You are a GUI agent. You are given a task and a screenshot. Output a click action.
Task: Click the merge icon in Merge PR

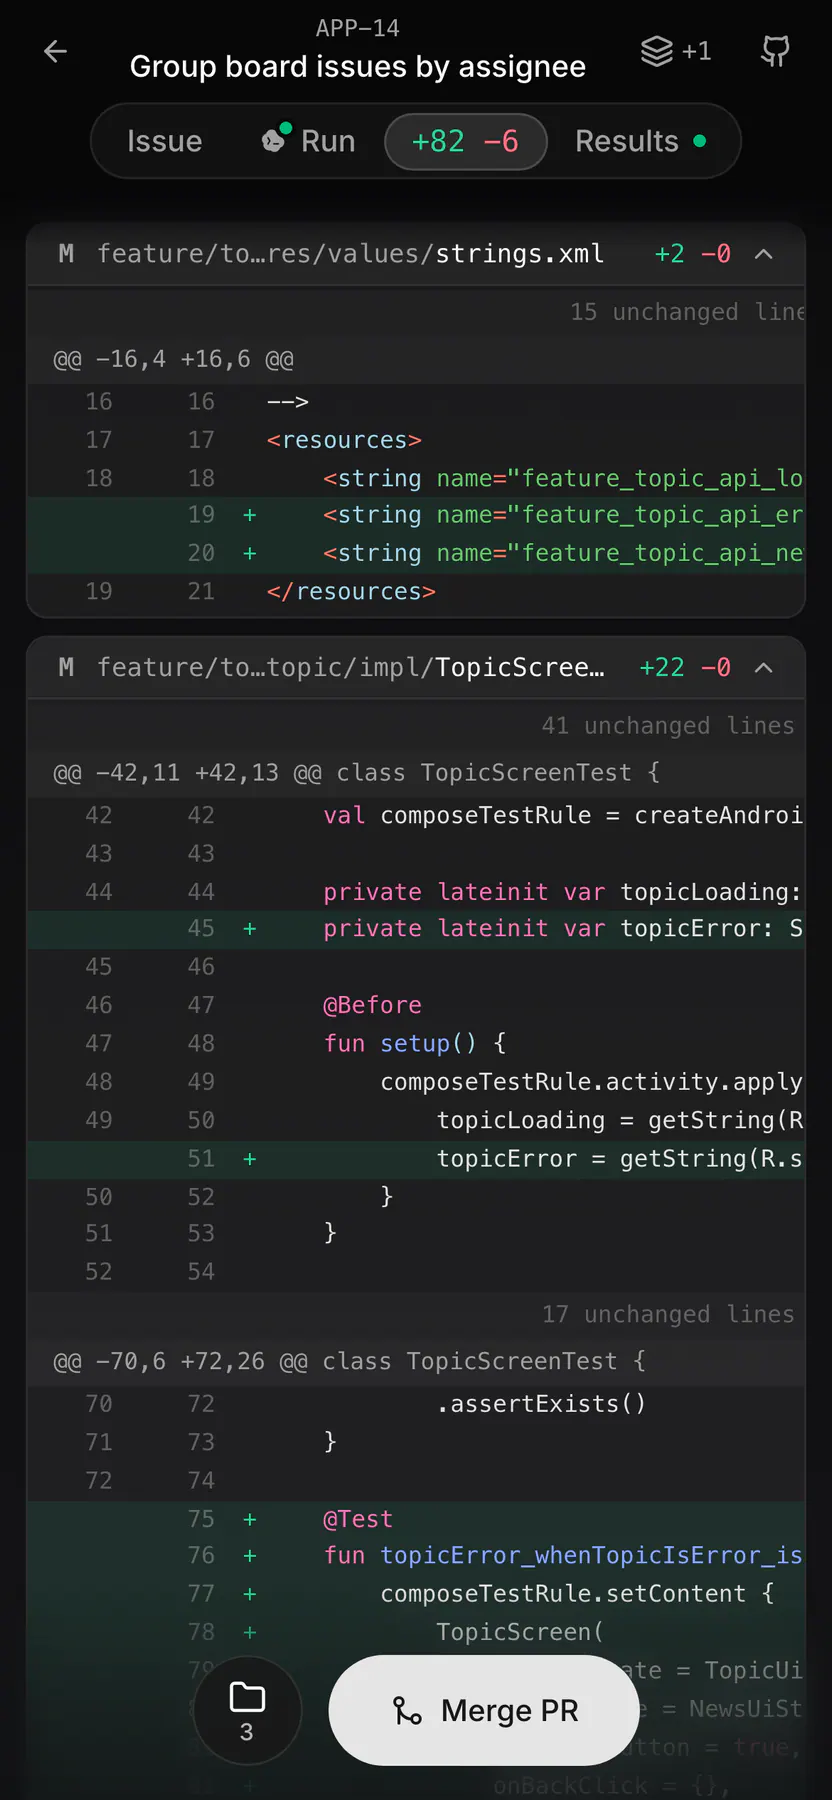[x=407, y=1711]
